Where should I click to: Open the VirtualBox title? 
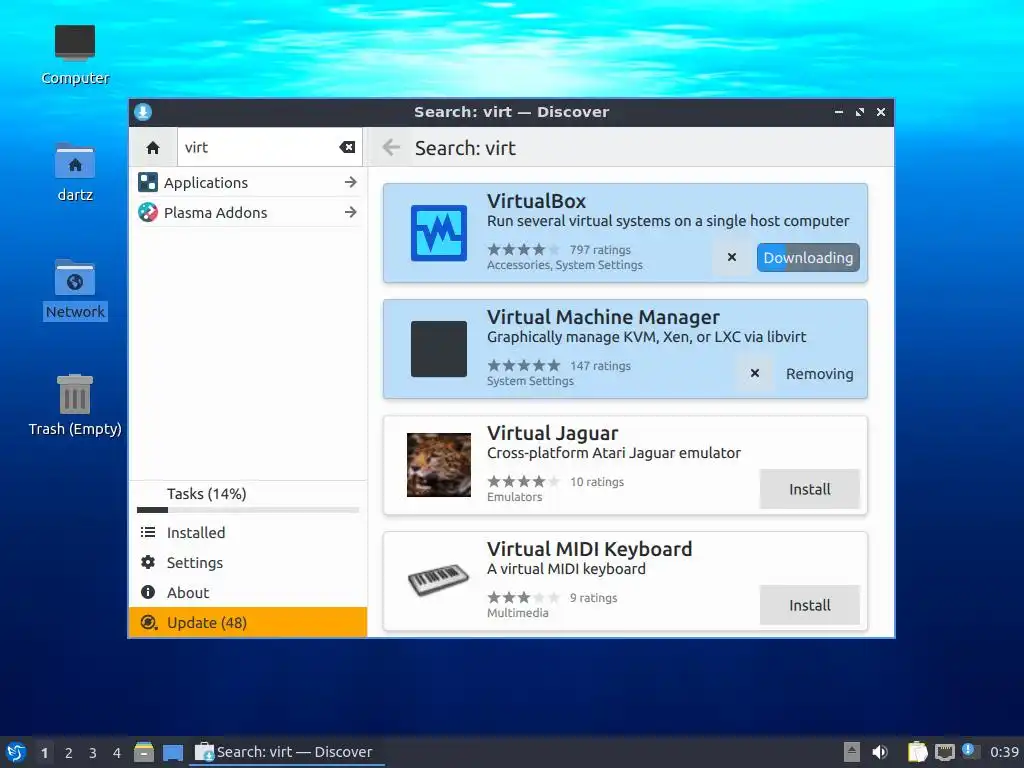coord(536,201)
